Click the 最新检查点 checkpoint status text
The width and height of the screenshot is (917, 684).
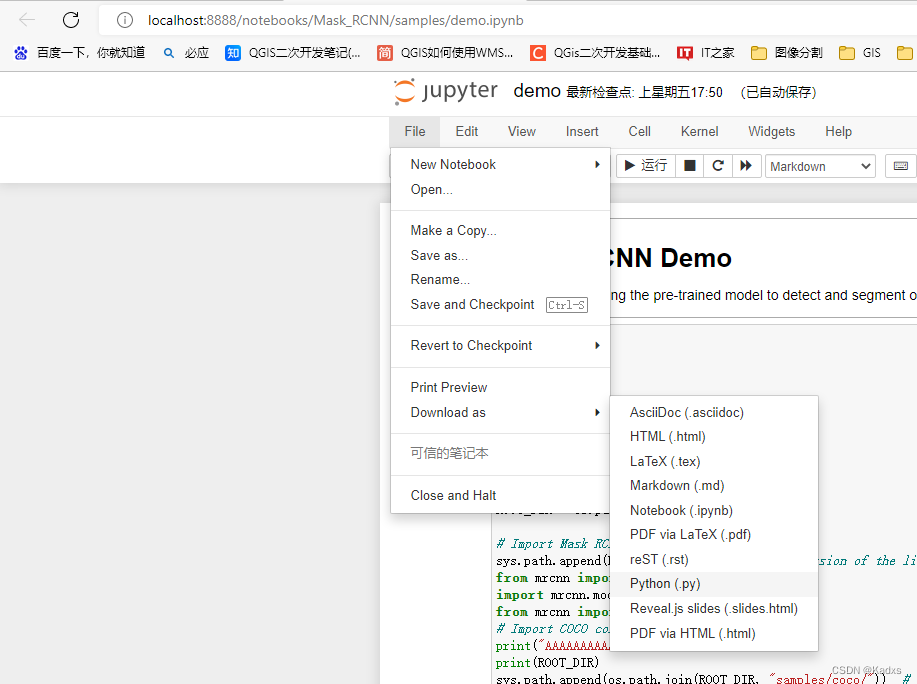(x=644, y=92)
